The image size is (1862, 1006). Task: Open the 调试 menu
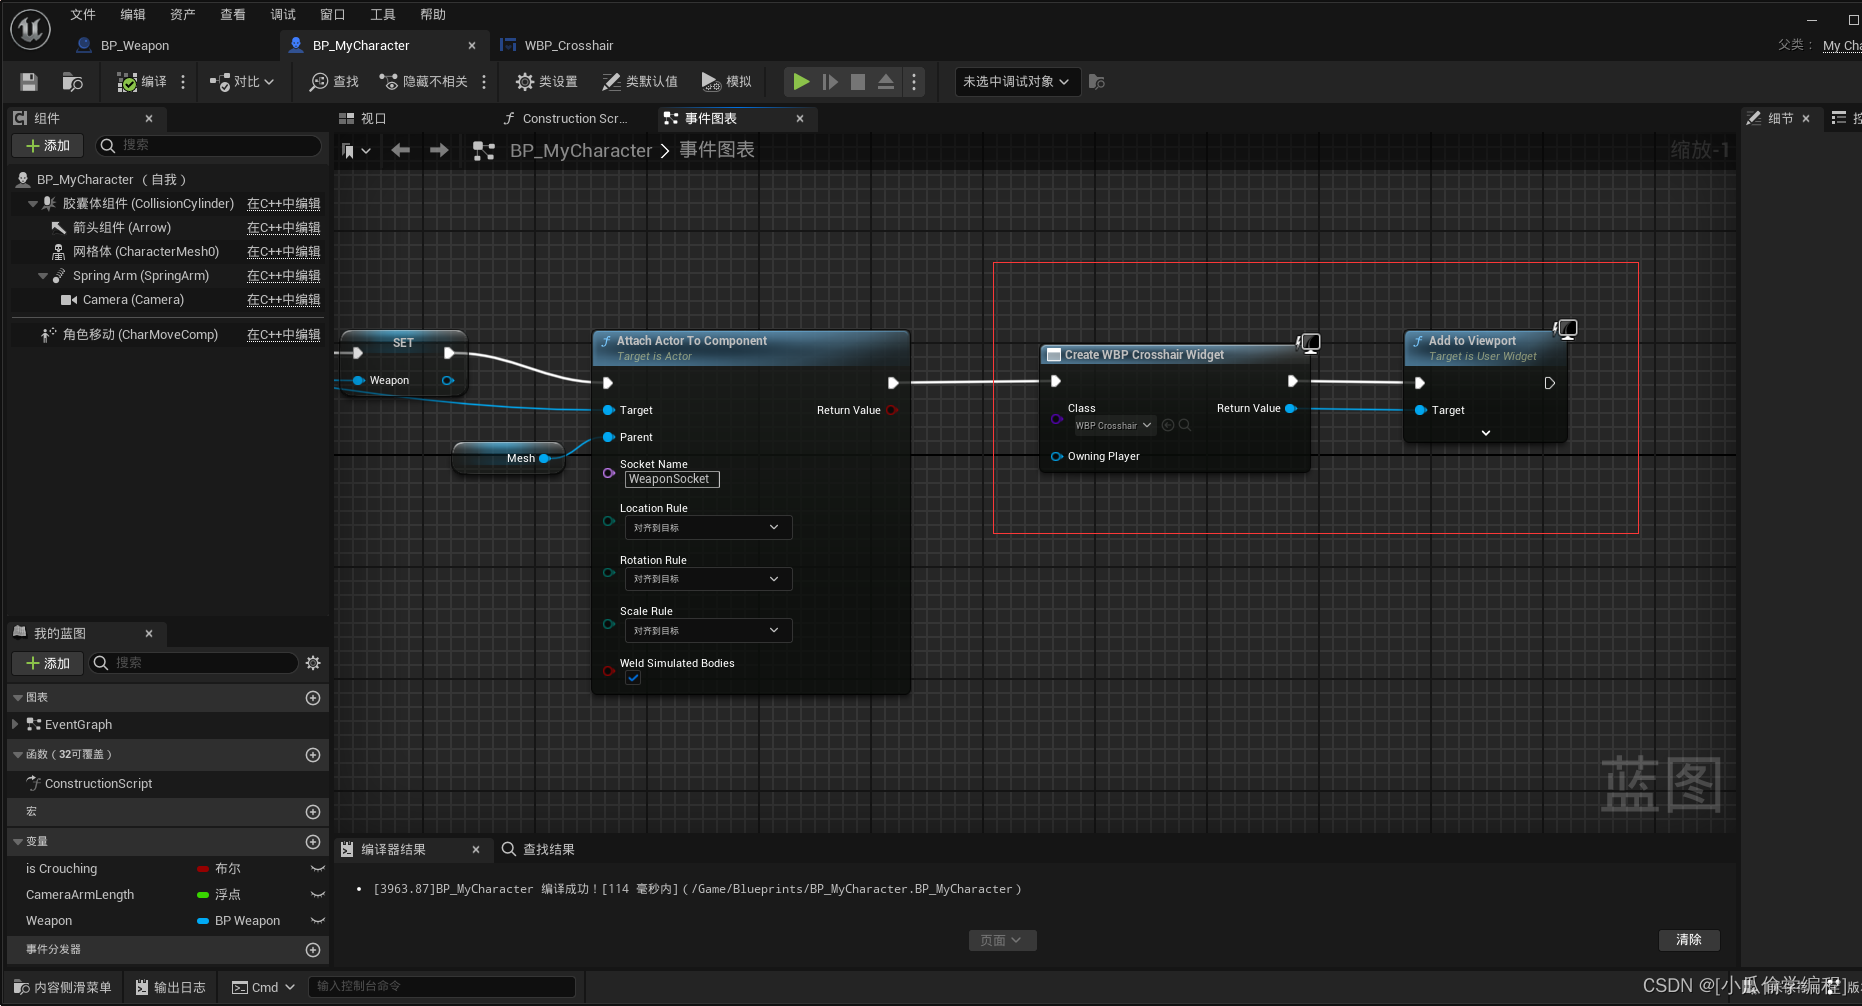point(283,14)
